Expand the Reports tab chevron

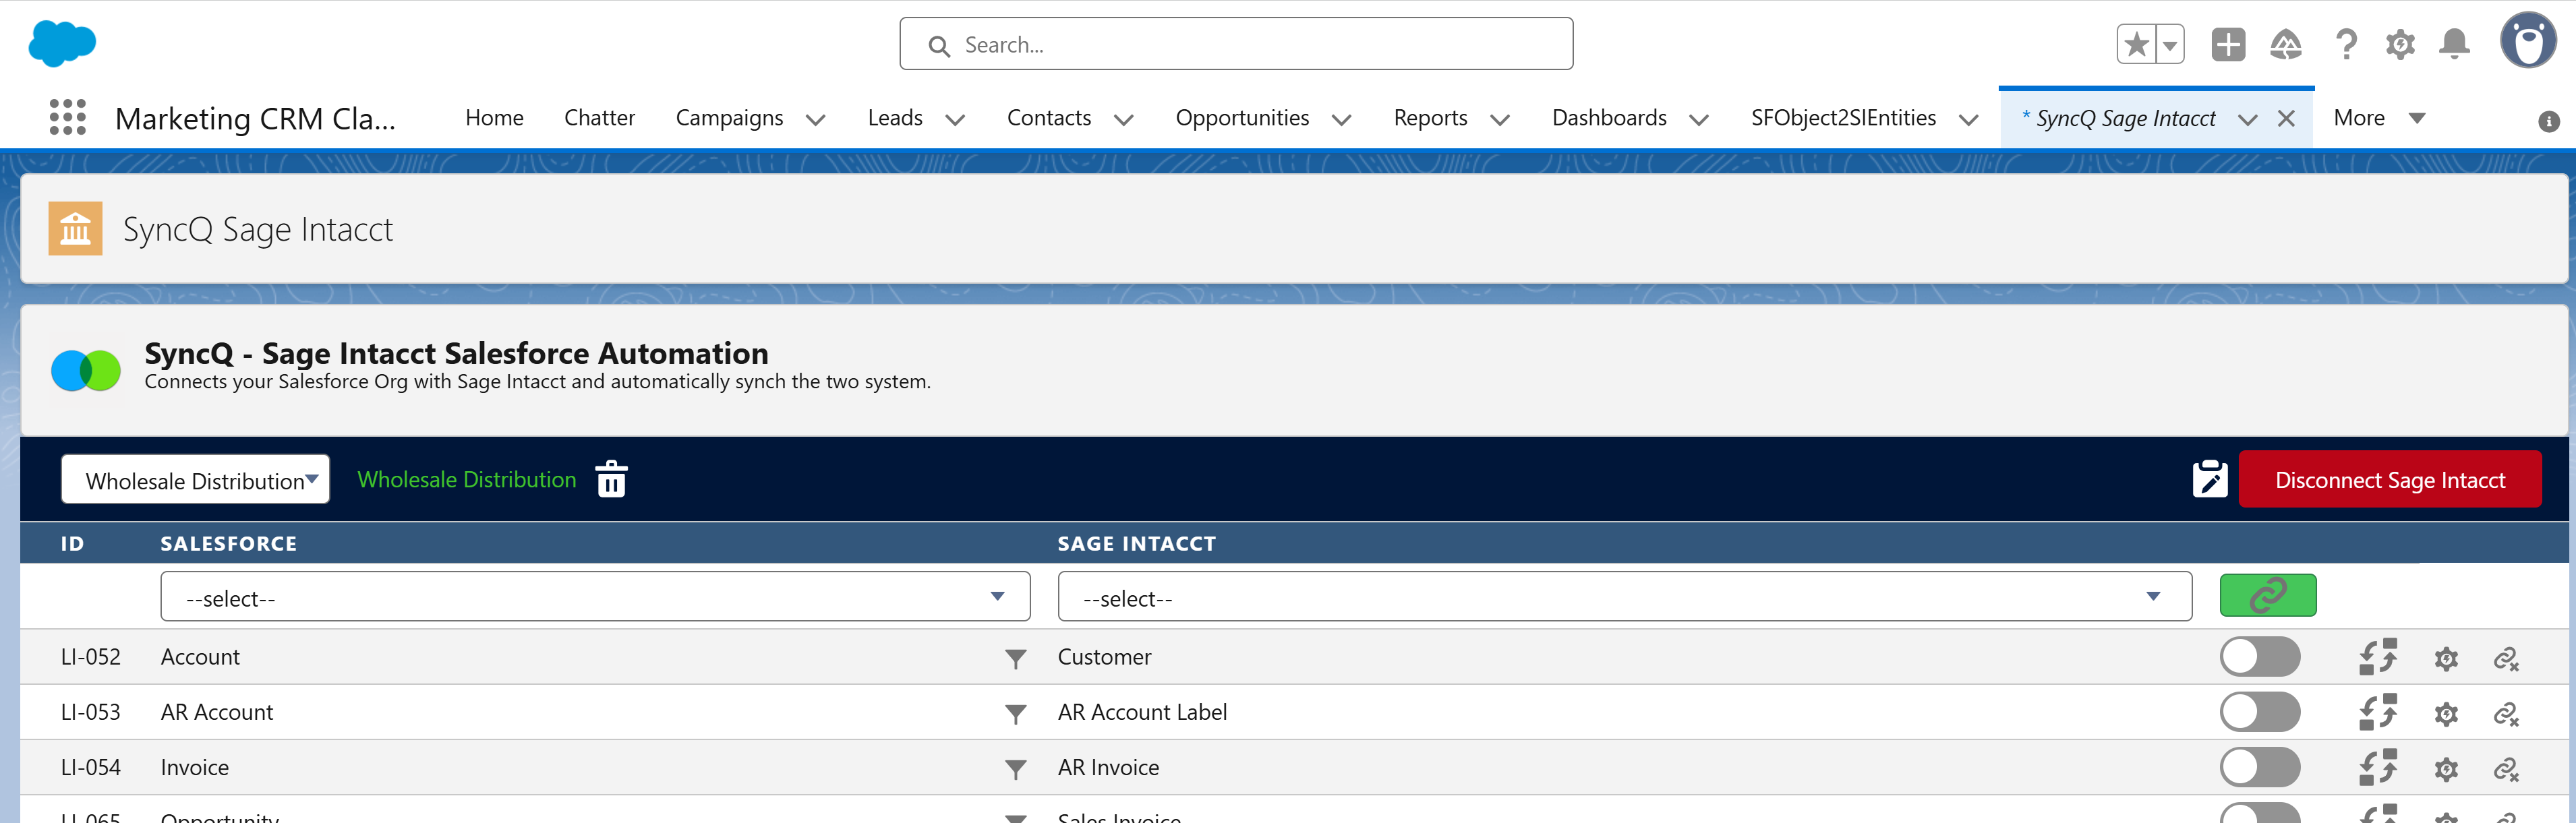coord(1500,120)
